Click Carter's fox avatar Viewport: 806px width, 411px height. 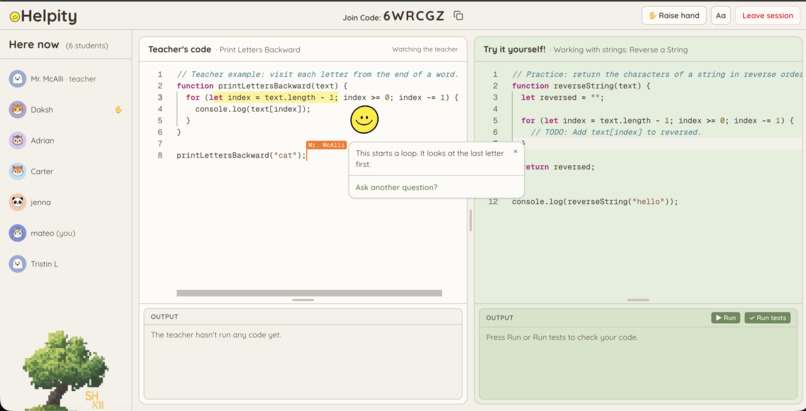click(17, 171)
